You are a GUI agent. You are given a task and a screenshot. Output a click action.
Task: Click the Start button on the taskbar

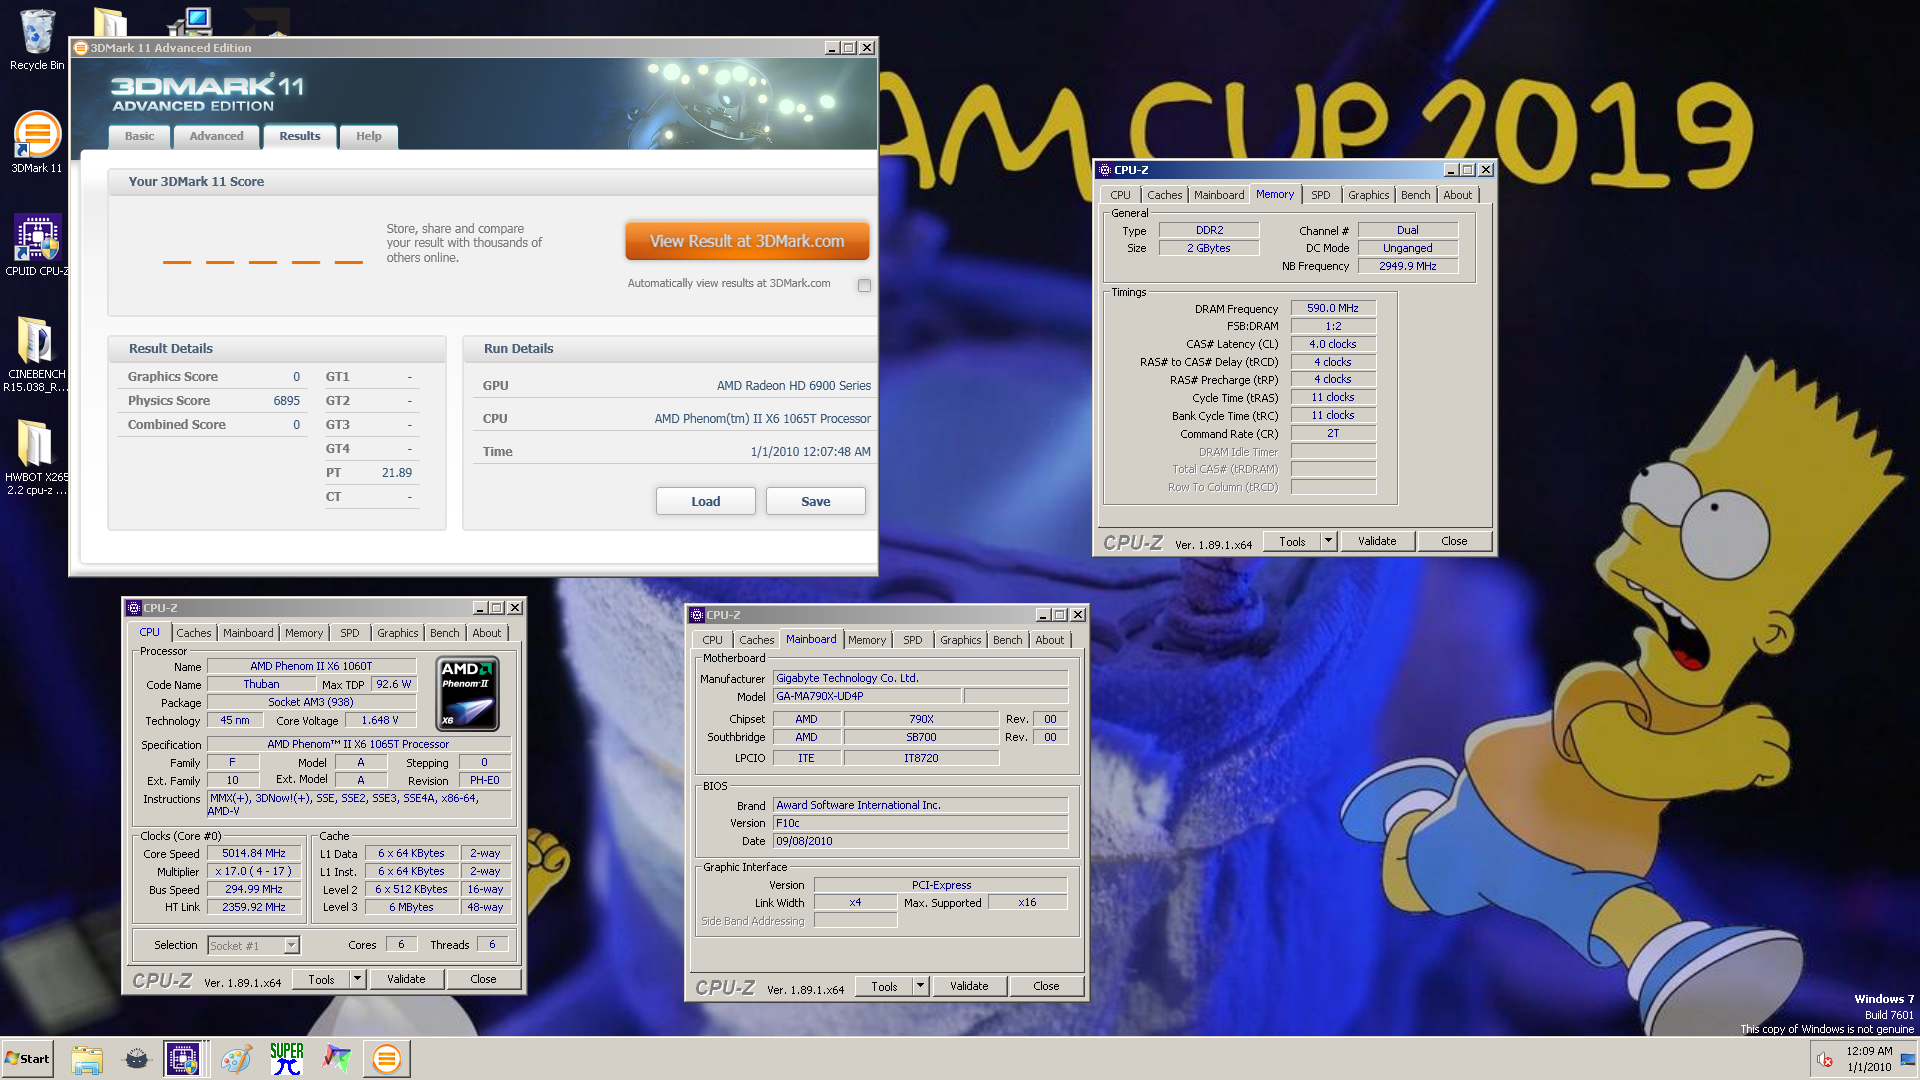point(27,1059)
